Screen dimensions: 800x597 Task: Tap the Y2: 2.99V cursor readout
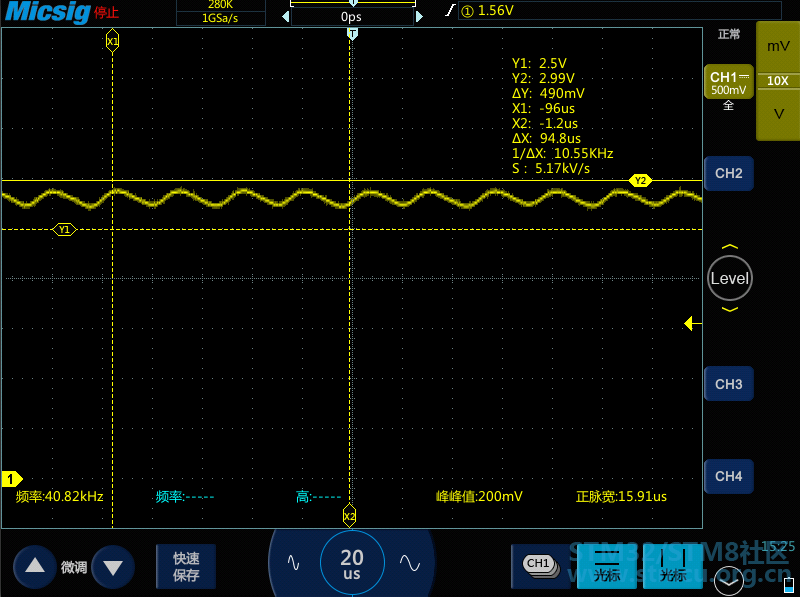543,78
